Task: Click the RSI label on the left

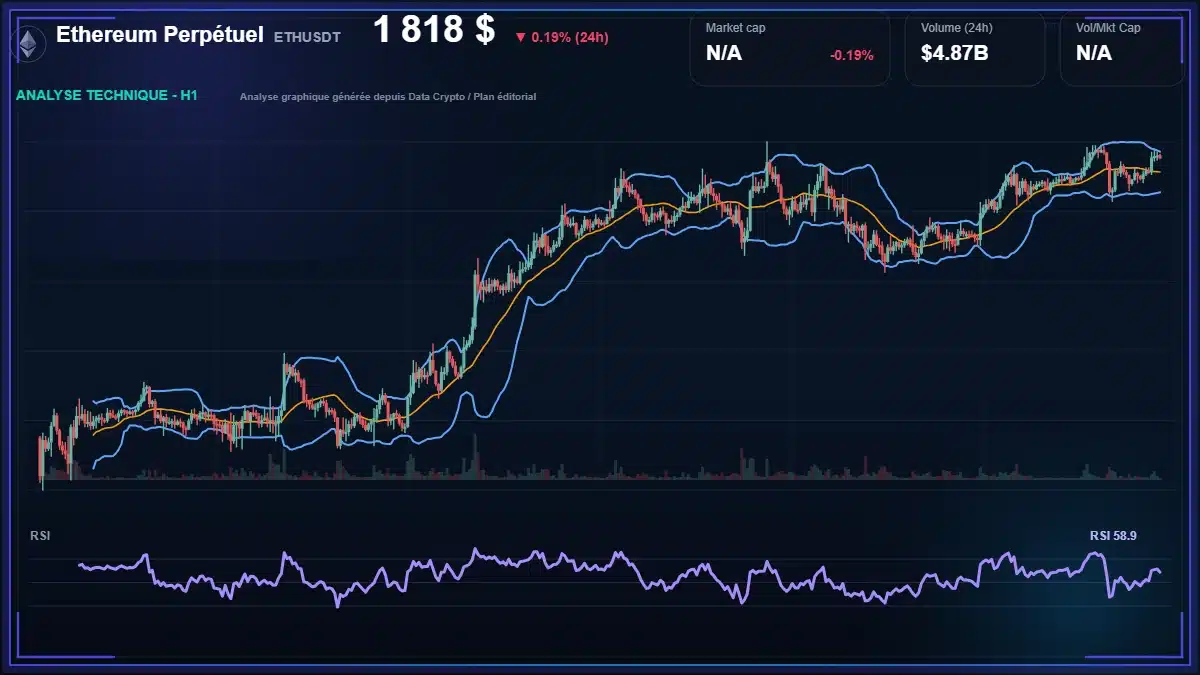Action: click(x=40, y=536)
